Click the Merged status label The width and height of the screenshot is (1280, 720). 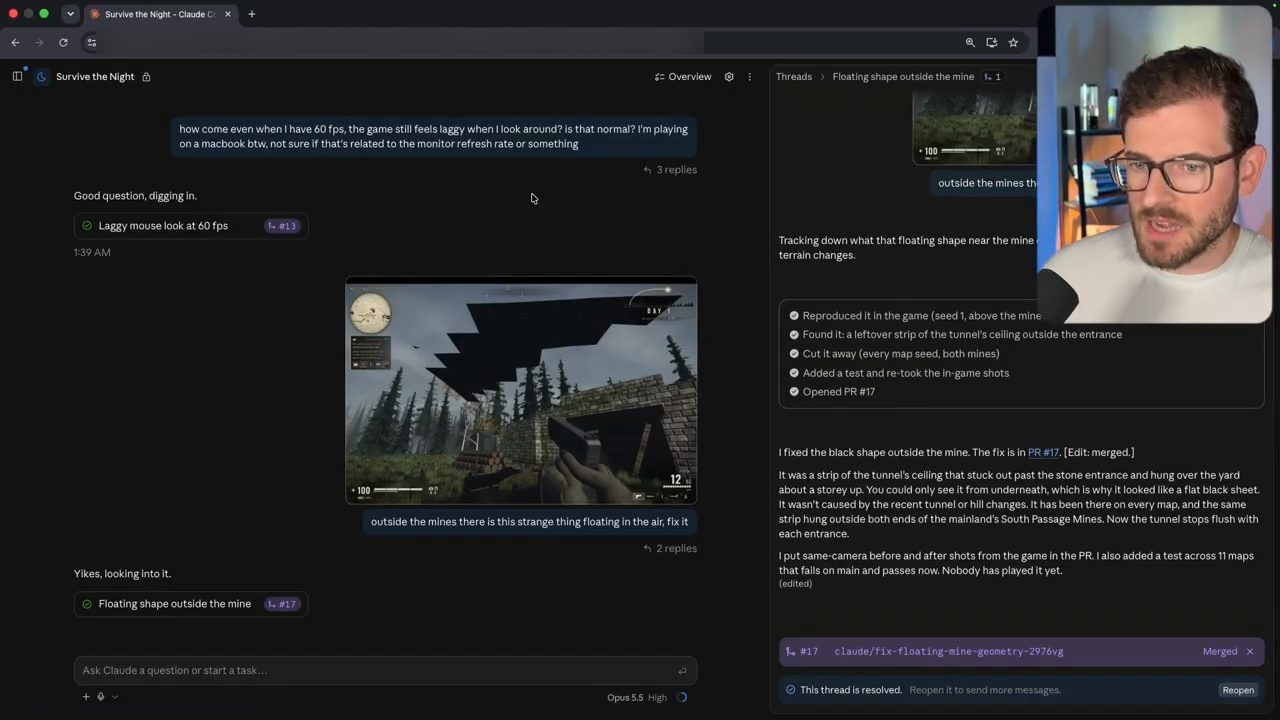click(1220, 652)
